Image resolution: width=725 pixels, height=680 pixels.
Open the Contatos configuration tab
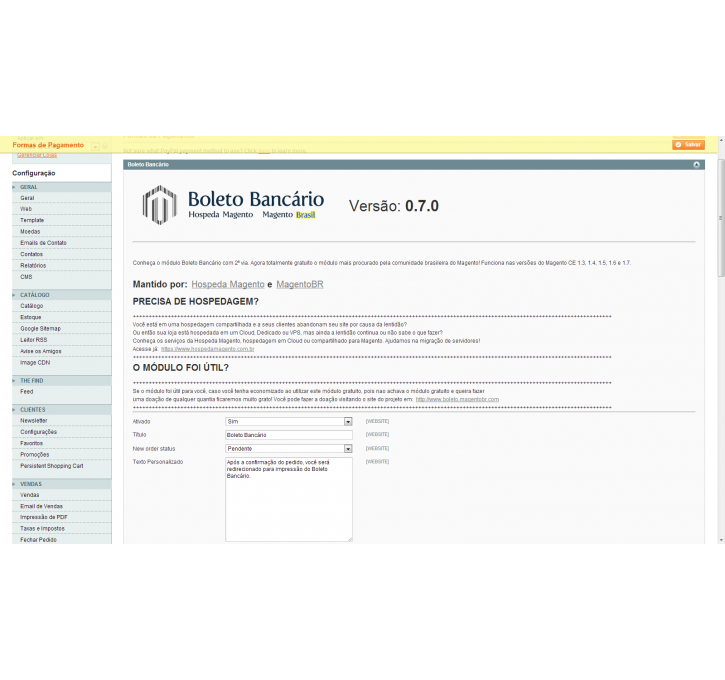tap(61, 254)
